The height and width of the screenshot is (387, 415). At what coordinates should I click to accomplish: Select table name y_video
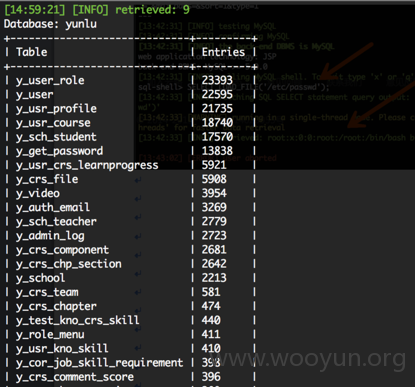click(x=38, y=193)
